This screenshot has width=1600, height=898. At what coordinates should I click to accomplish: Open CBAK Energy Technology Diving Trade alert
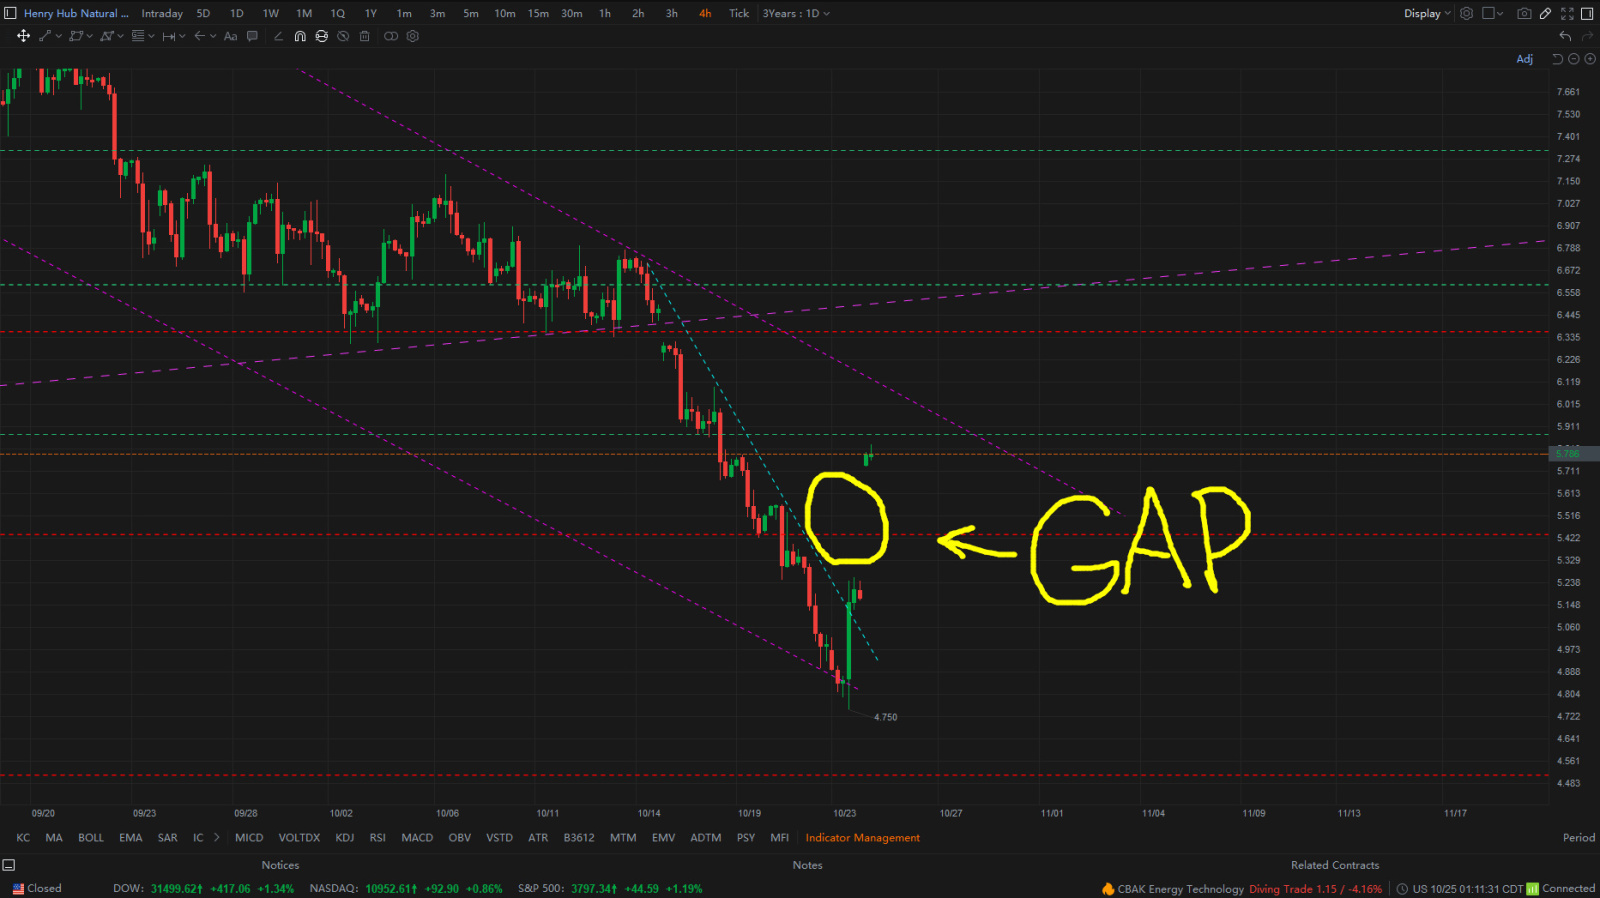pyautogui.click(x=1242, y=888)
